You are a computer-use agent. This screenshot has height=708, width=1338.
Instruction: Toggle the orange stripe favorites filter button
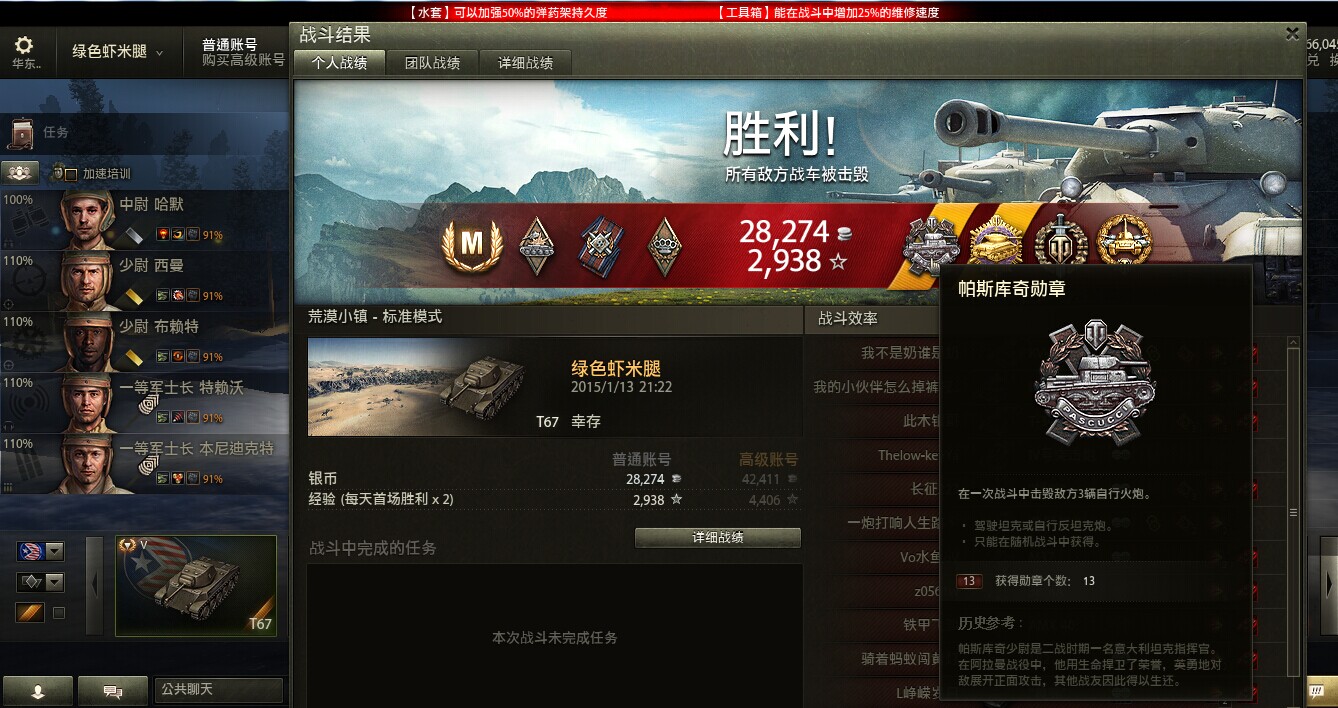pyautogui.click(x=30, y=612)
